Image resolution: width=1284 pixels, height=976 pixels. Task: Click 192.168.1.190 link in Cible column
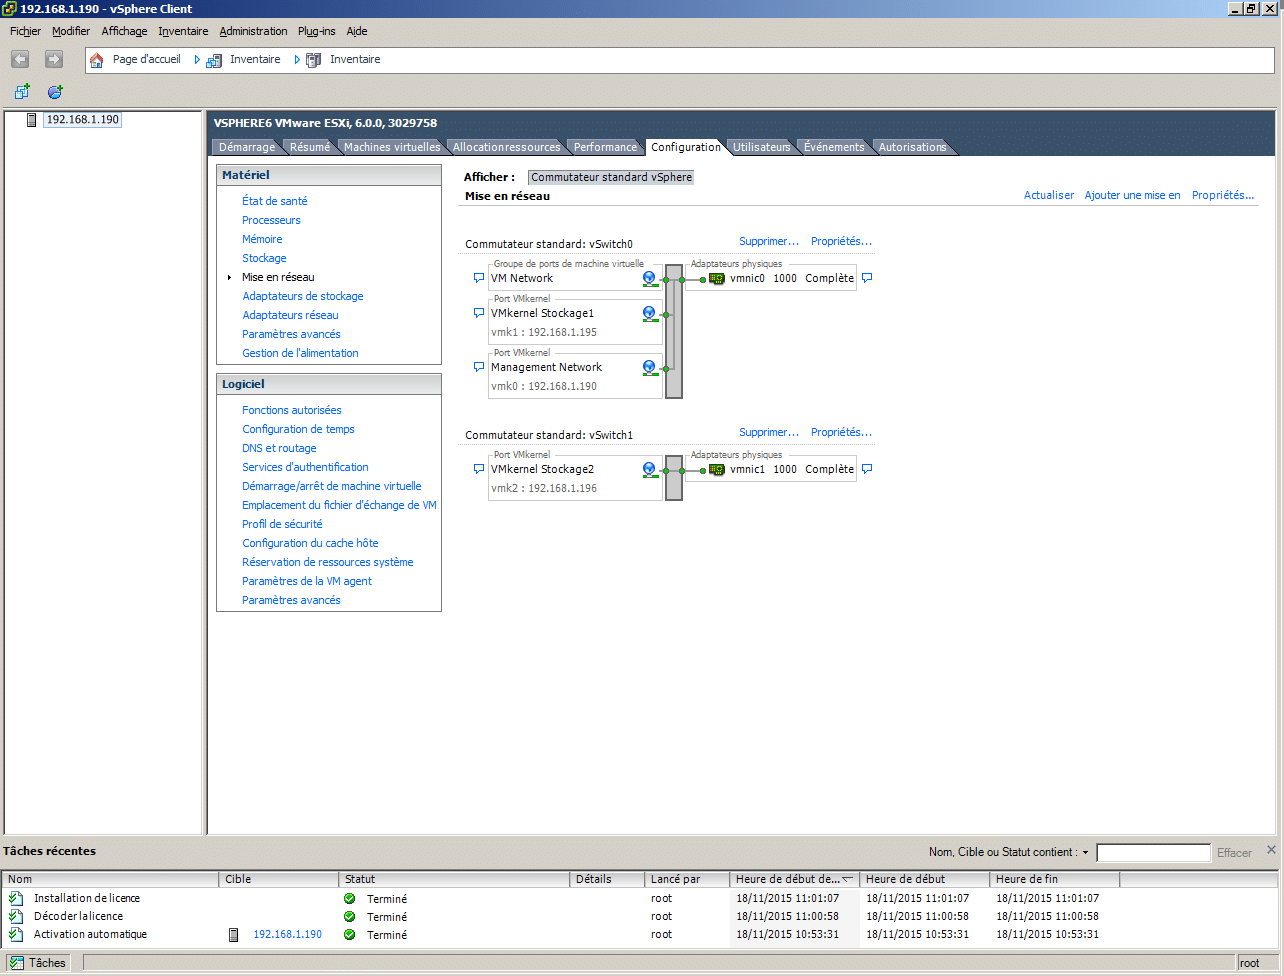(288, 934)
